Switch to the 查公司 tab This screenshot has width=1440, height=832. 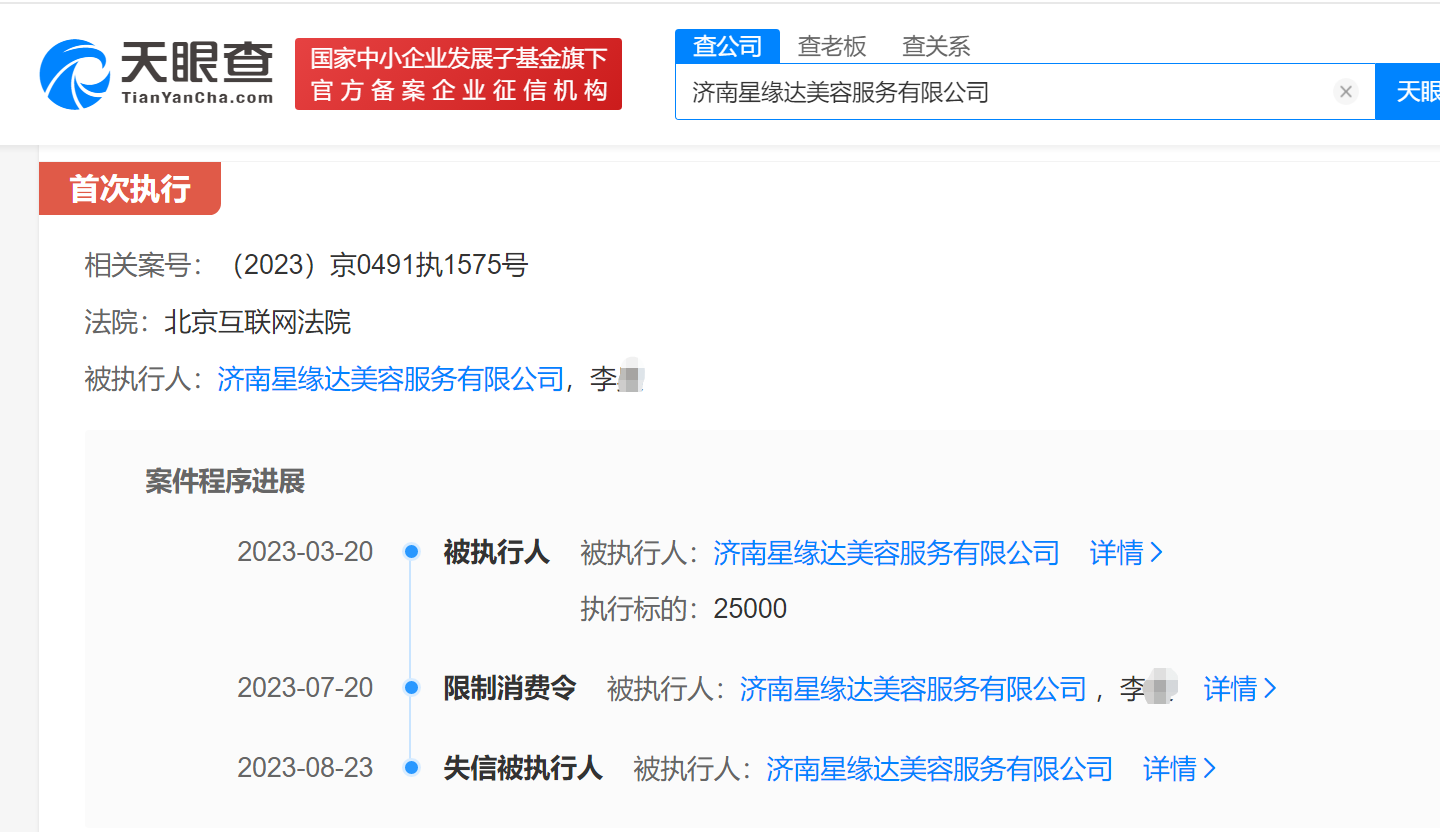tap(727, 46)
